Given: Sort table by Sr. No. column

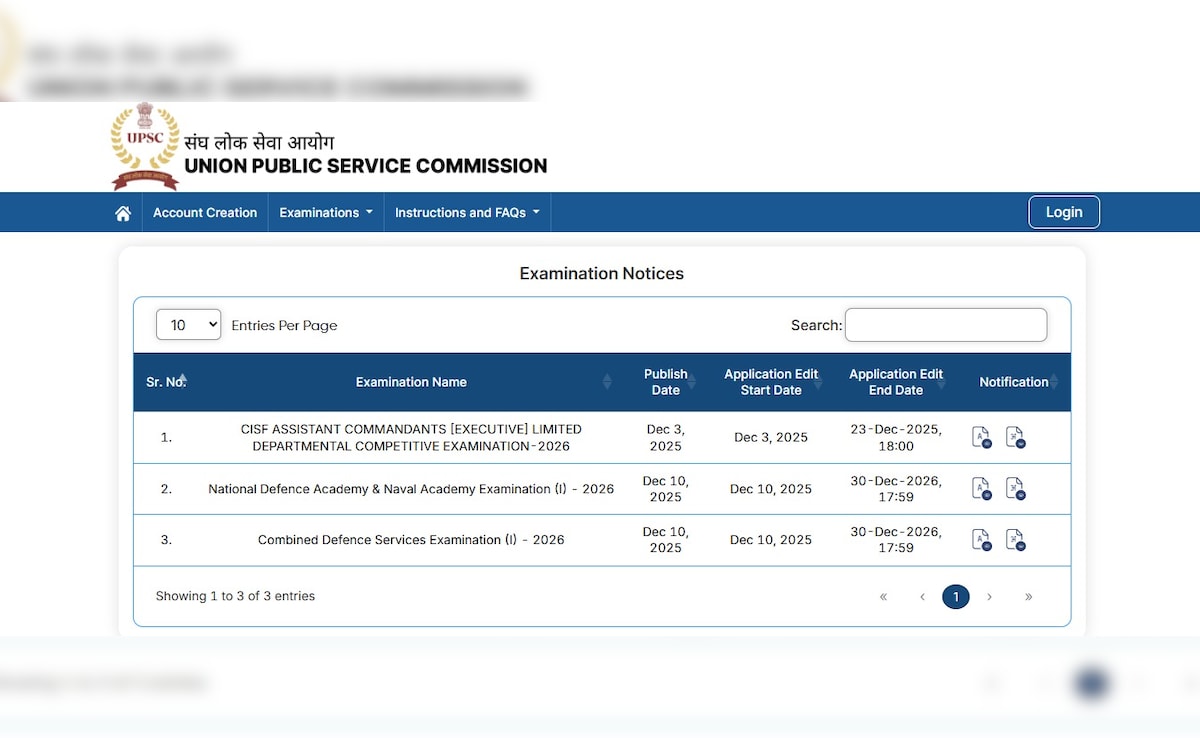Looking at the screenshot, I should pyautogui.click(x=166, y=382).
